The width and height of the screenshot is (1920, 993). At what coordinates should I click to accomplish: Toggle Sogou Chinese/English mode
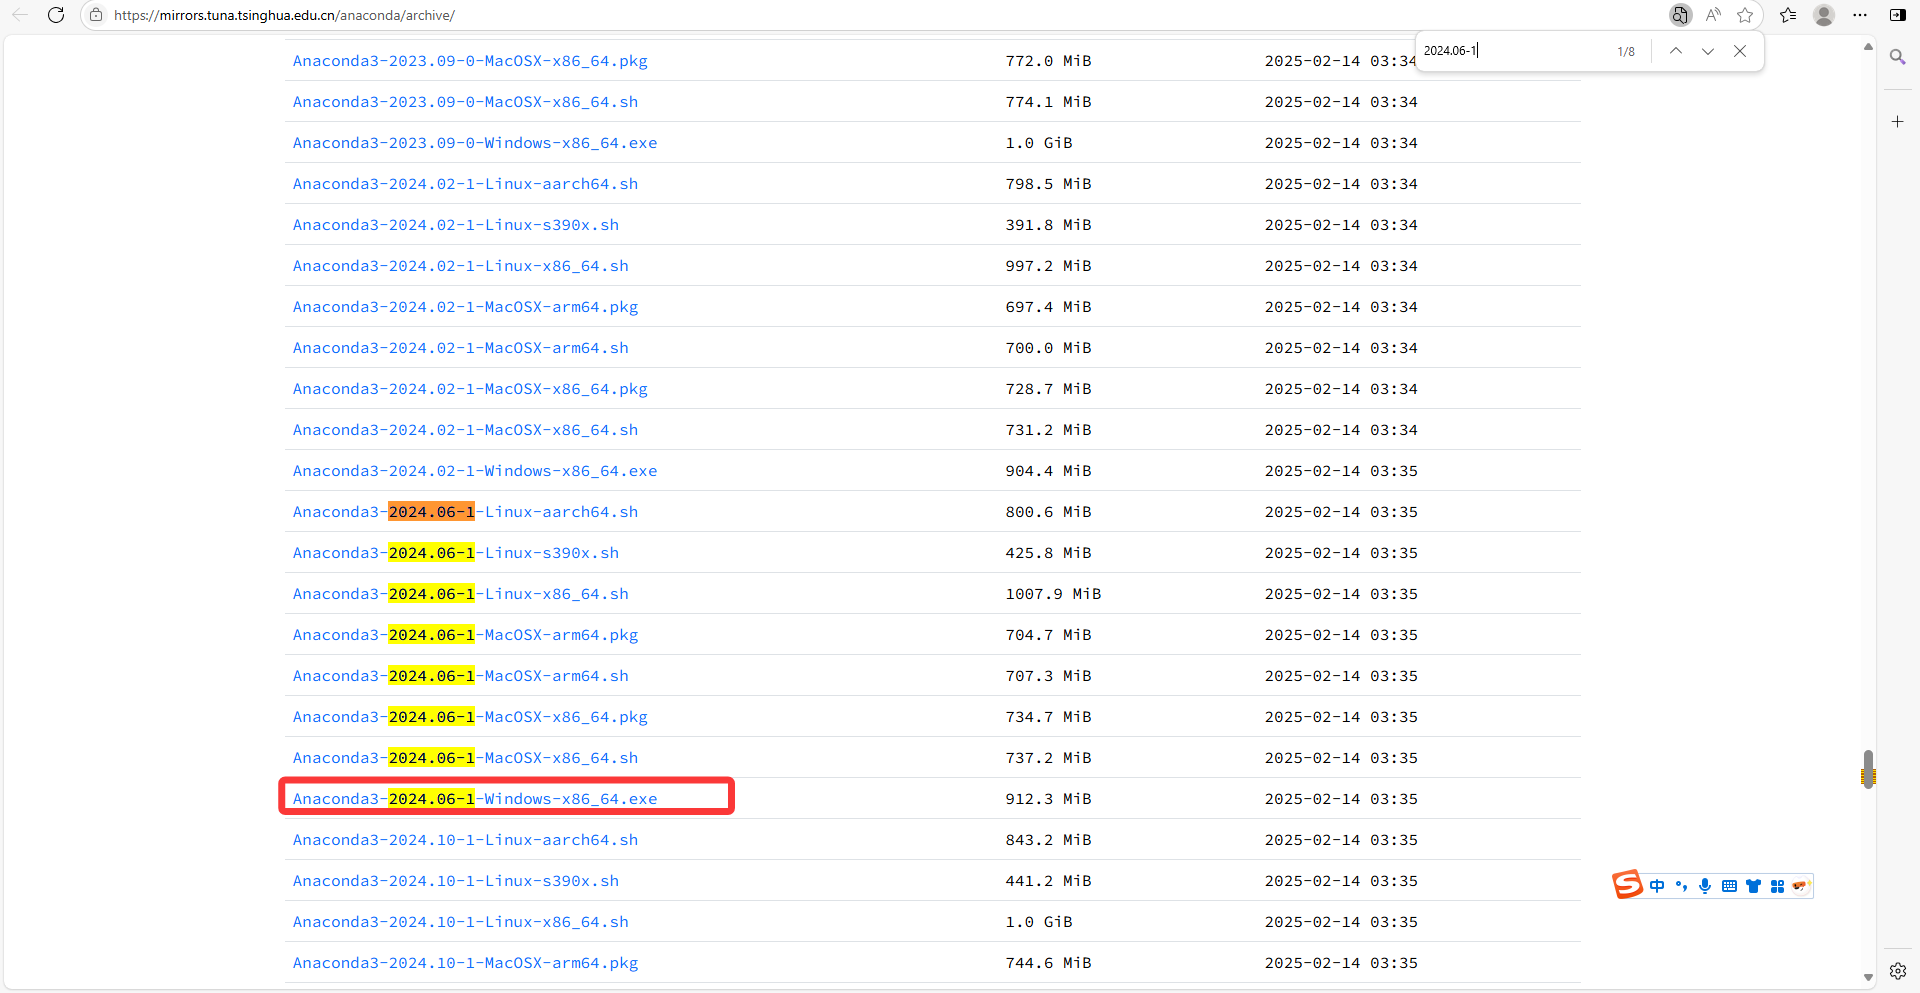pos(1657,886)
